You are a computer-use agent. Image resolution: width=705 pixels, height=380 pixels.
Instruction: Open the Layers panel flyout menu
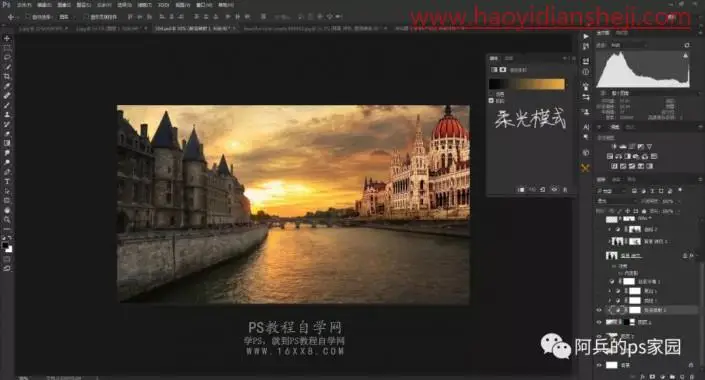click(x=700, y=179)
